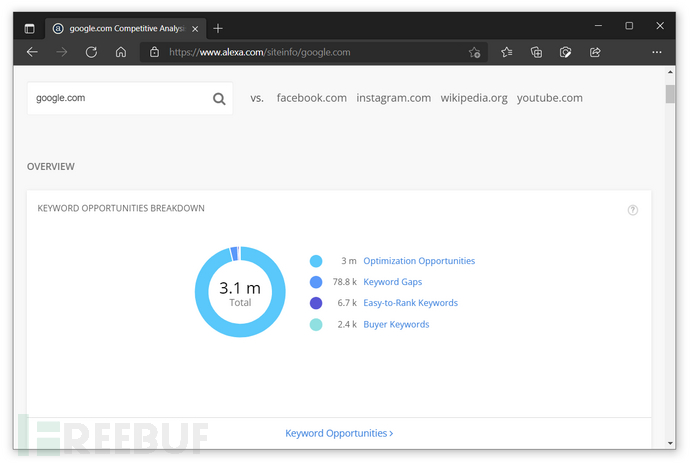Compare with wikipedia.org
Viewport: 690px width, 463px height.
[474, 98]
